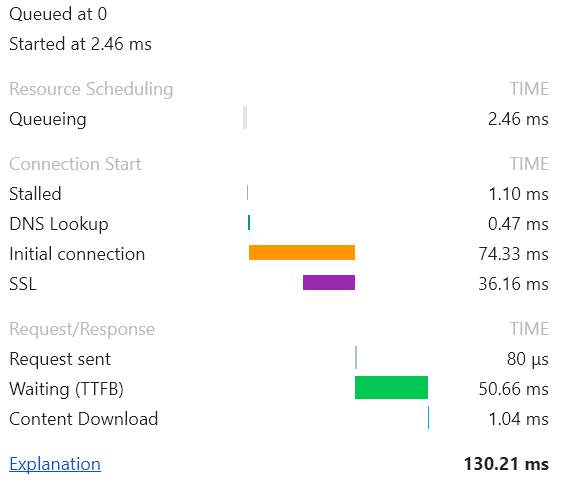
Task: Click the 'Queued at 0' text
Action: [x=58, y=14]
